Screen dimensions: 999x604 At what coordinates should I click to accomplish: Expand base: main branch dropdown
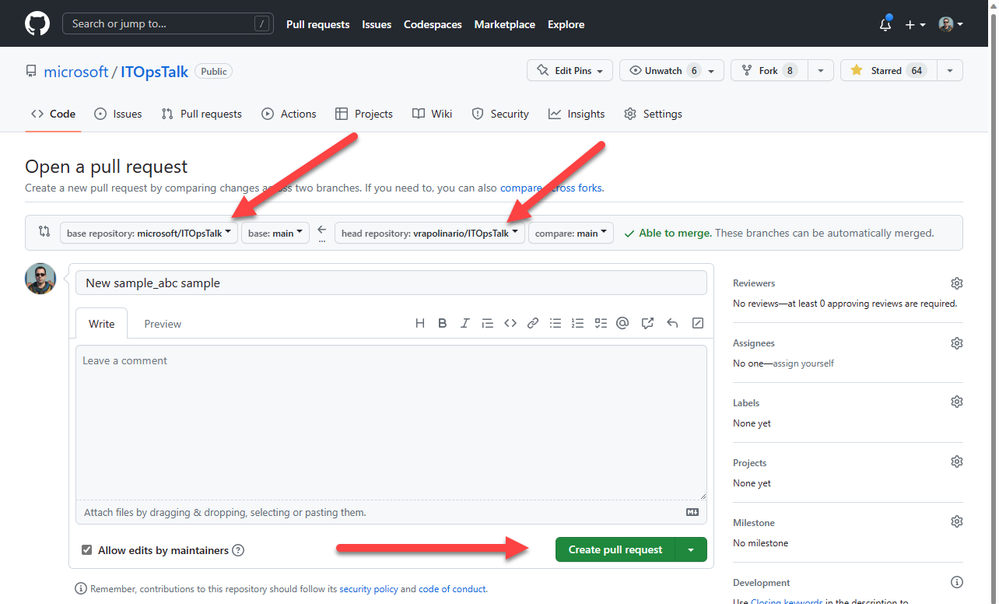pyautogui.click(x=275, y=233)
